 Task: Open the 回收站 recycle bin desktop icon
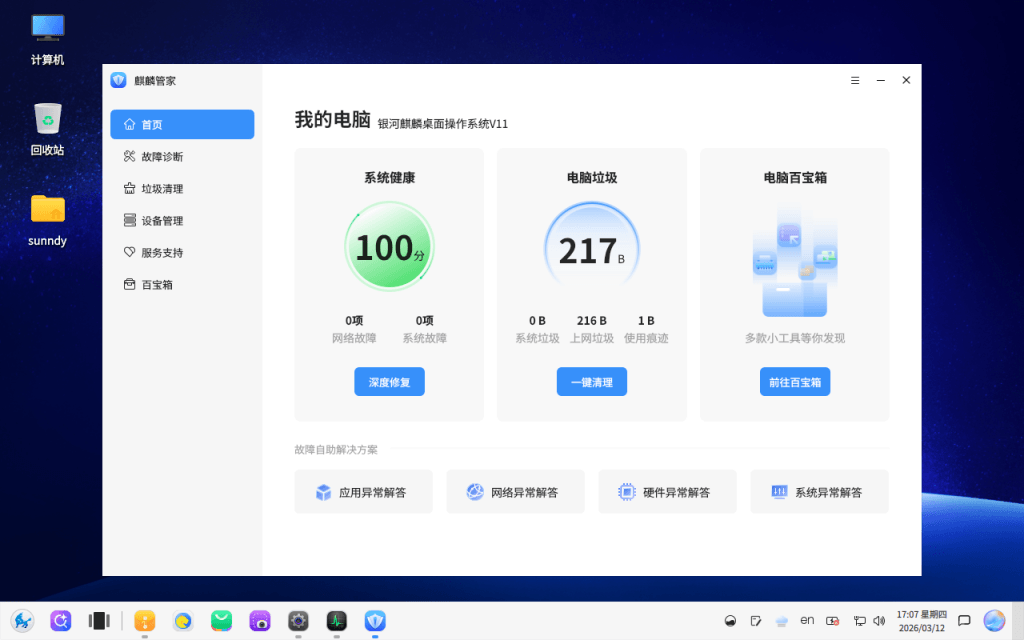(x=48, y=129)
